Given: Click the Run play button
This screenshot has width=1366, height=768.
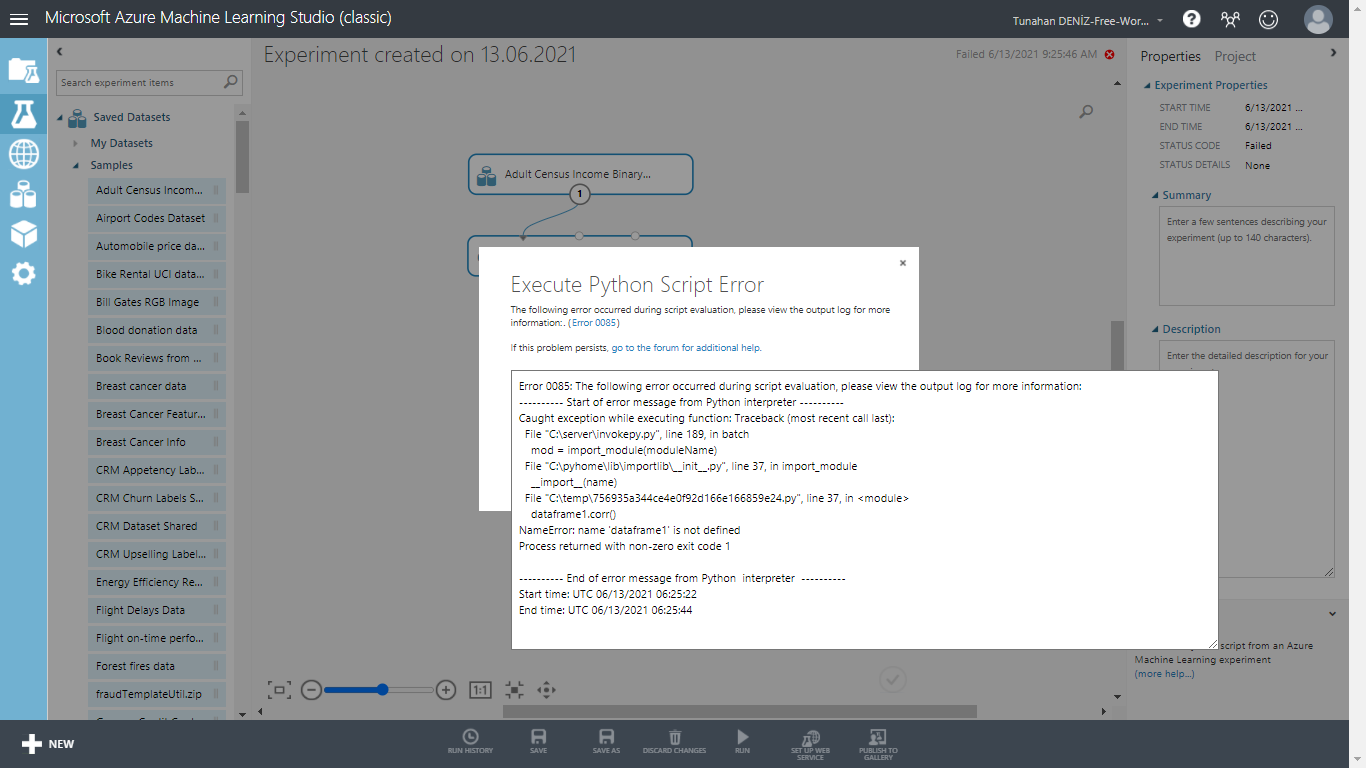Looking at the screenshot, I should (742, 742).
